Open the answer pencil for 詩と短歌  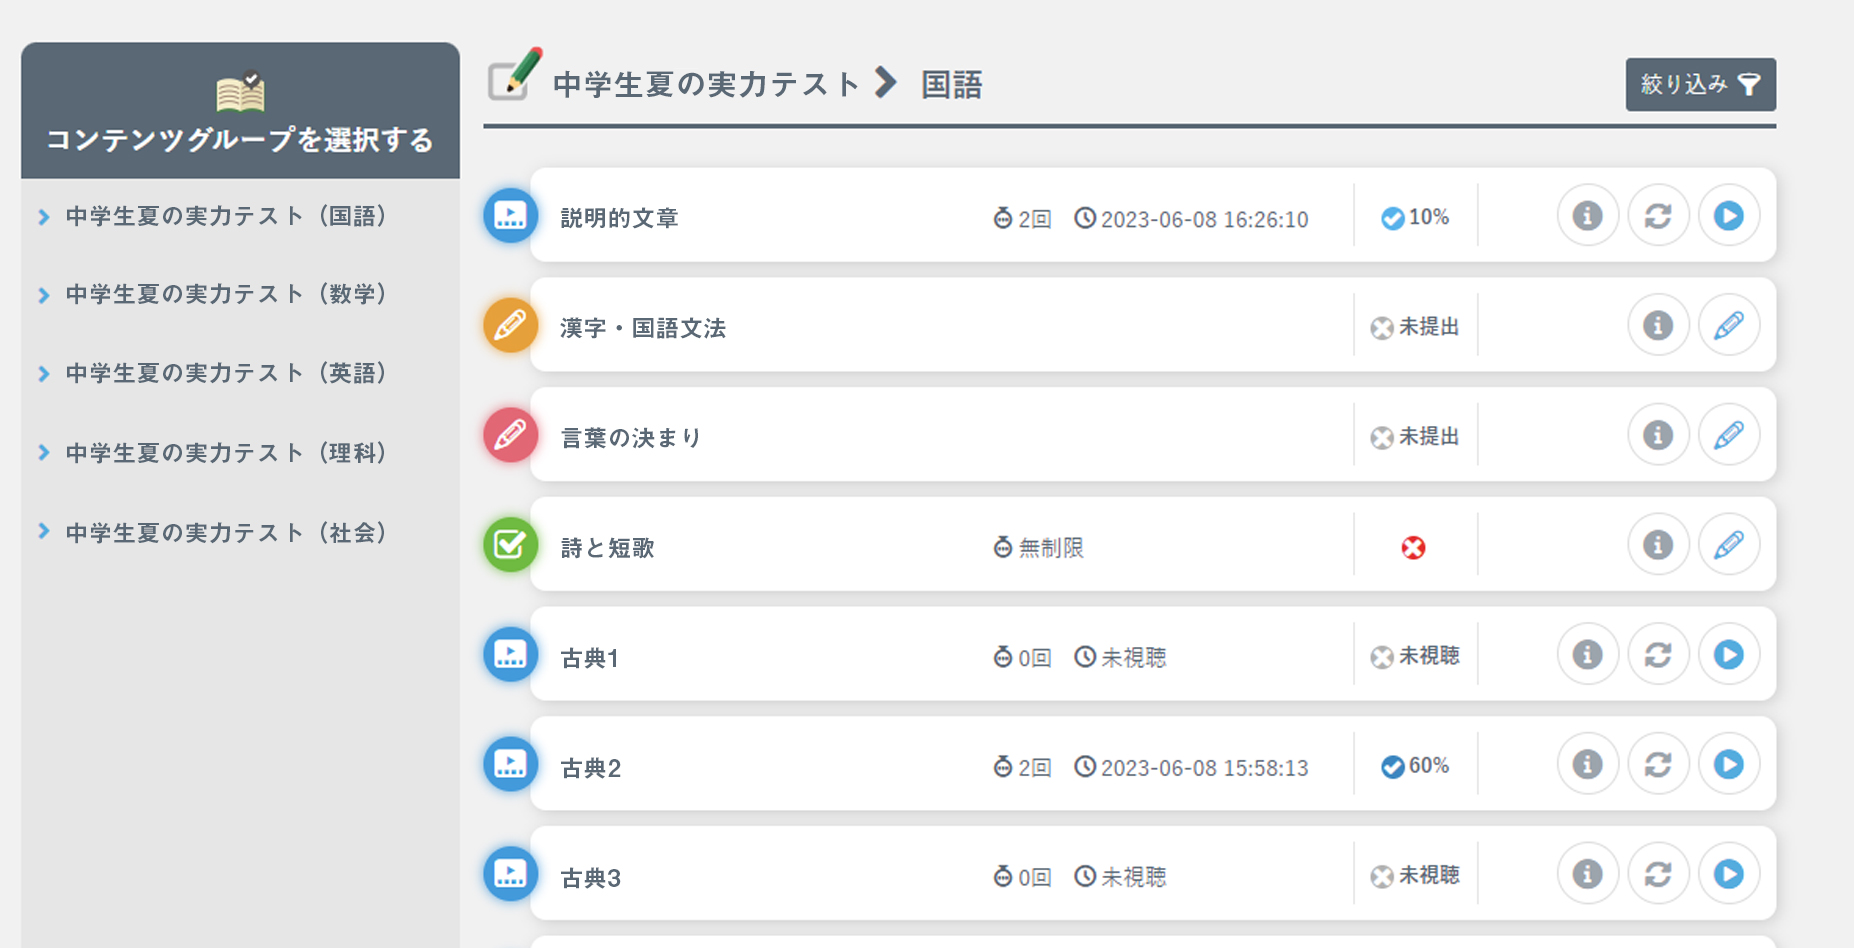[1729, 545]
